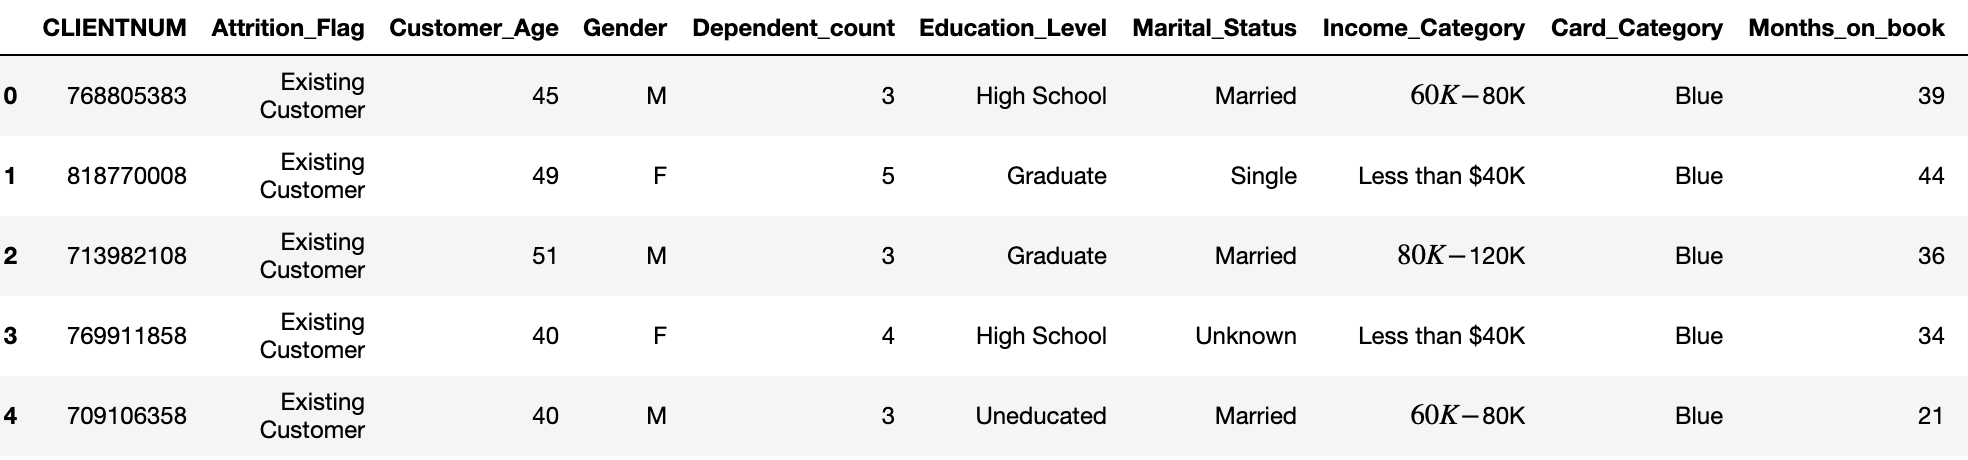Click client number 818770008
The height and width of the screenshot is (460, 1968).
click(127, 176)
